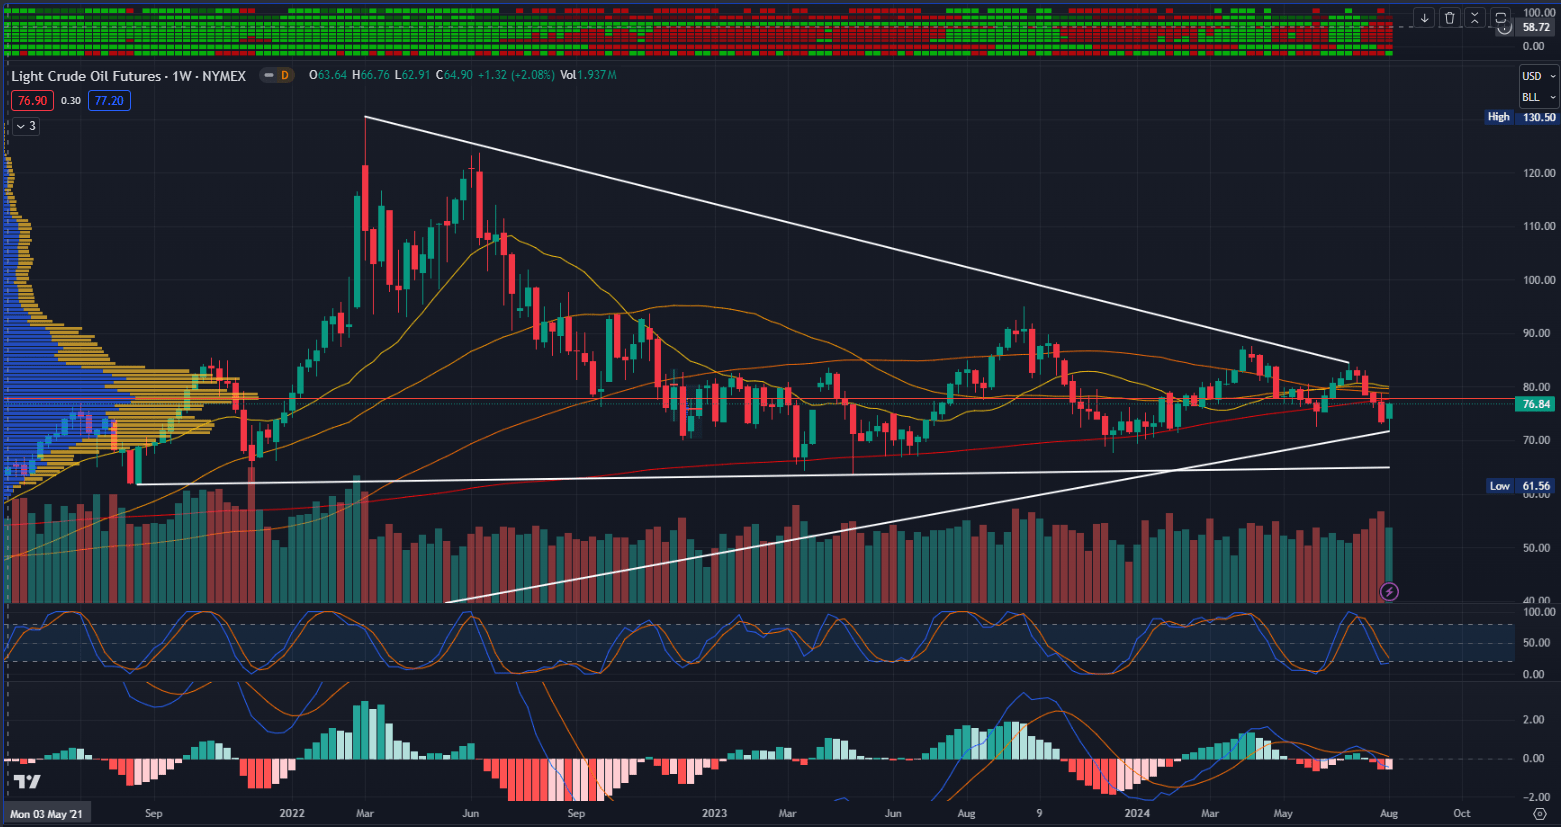Screen dimensions: 1561x827
Task: Click the O63.64 open value
Action: pos(328,75)
